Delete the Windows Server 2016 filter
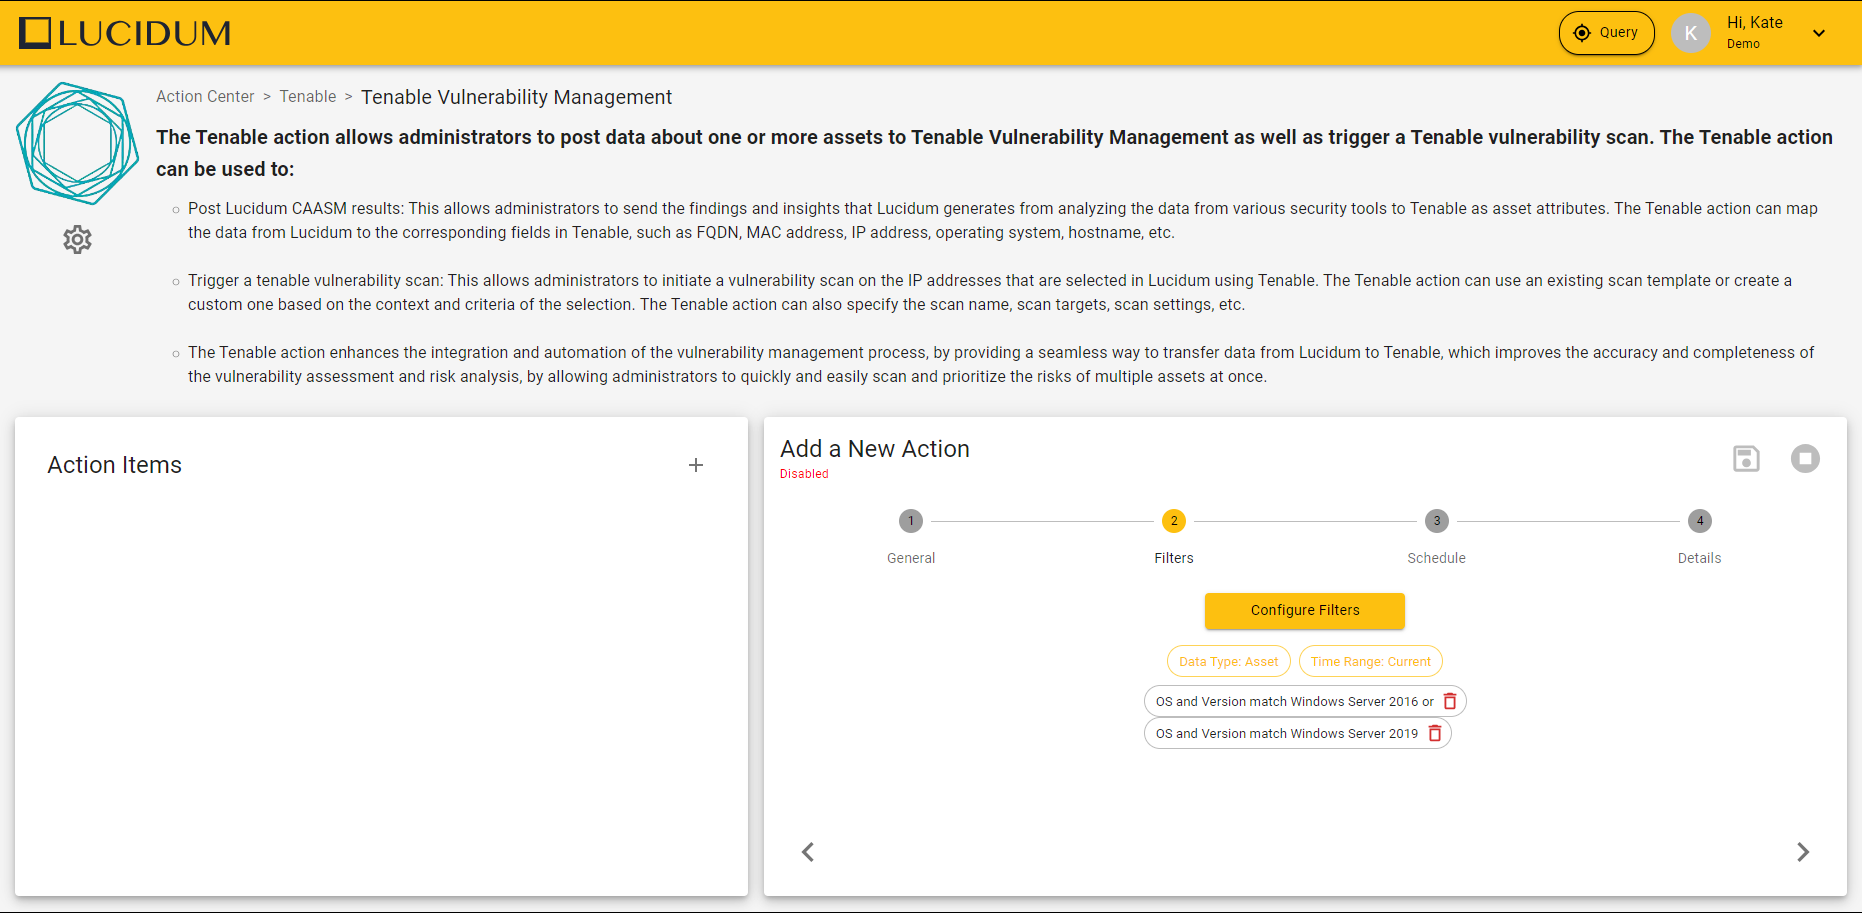The width and height of the screenshot is (1862, 913). coord(1450,702)
